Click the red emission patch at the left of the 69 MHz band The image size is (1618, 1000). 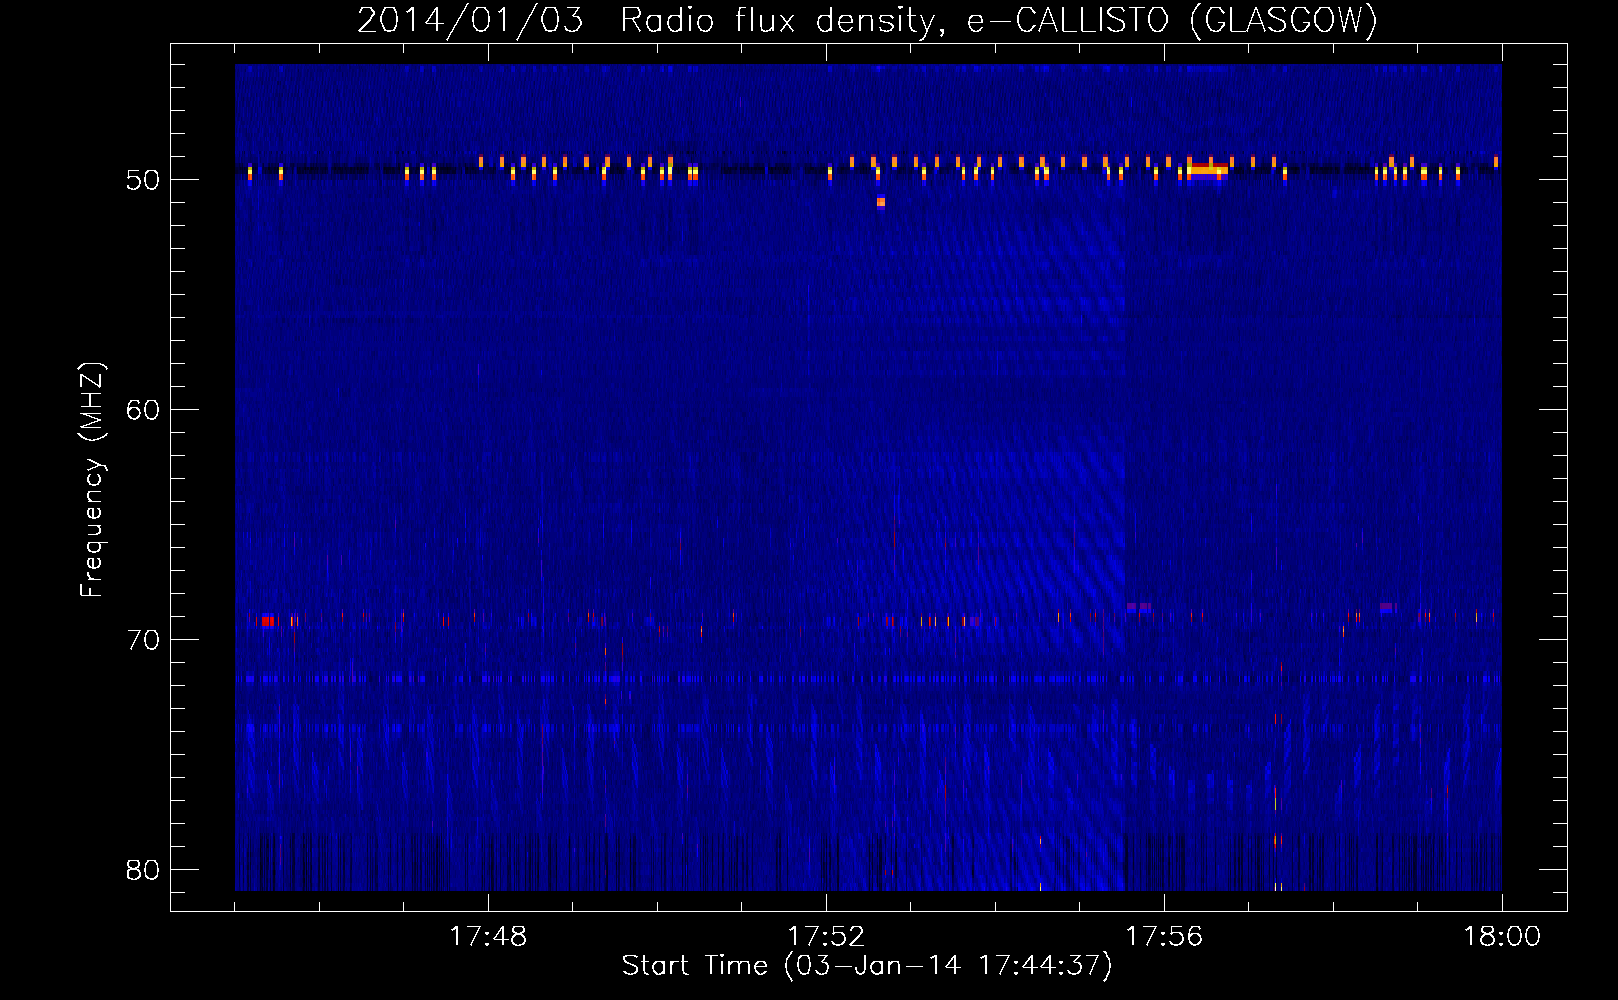pos(266,621)
